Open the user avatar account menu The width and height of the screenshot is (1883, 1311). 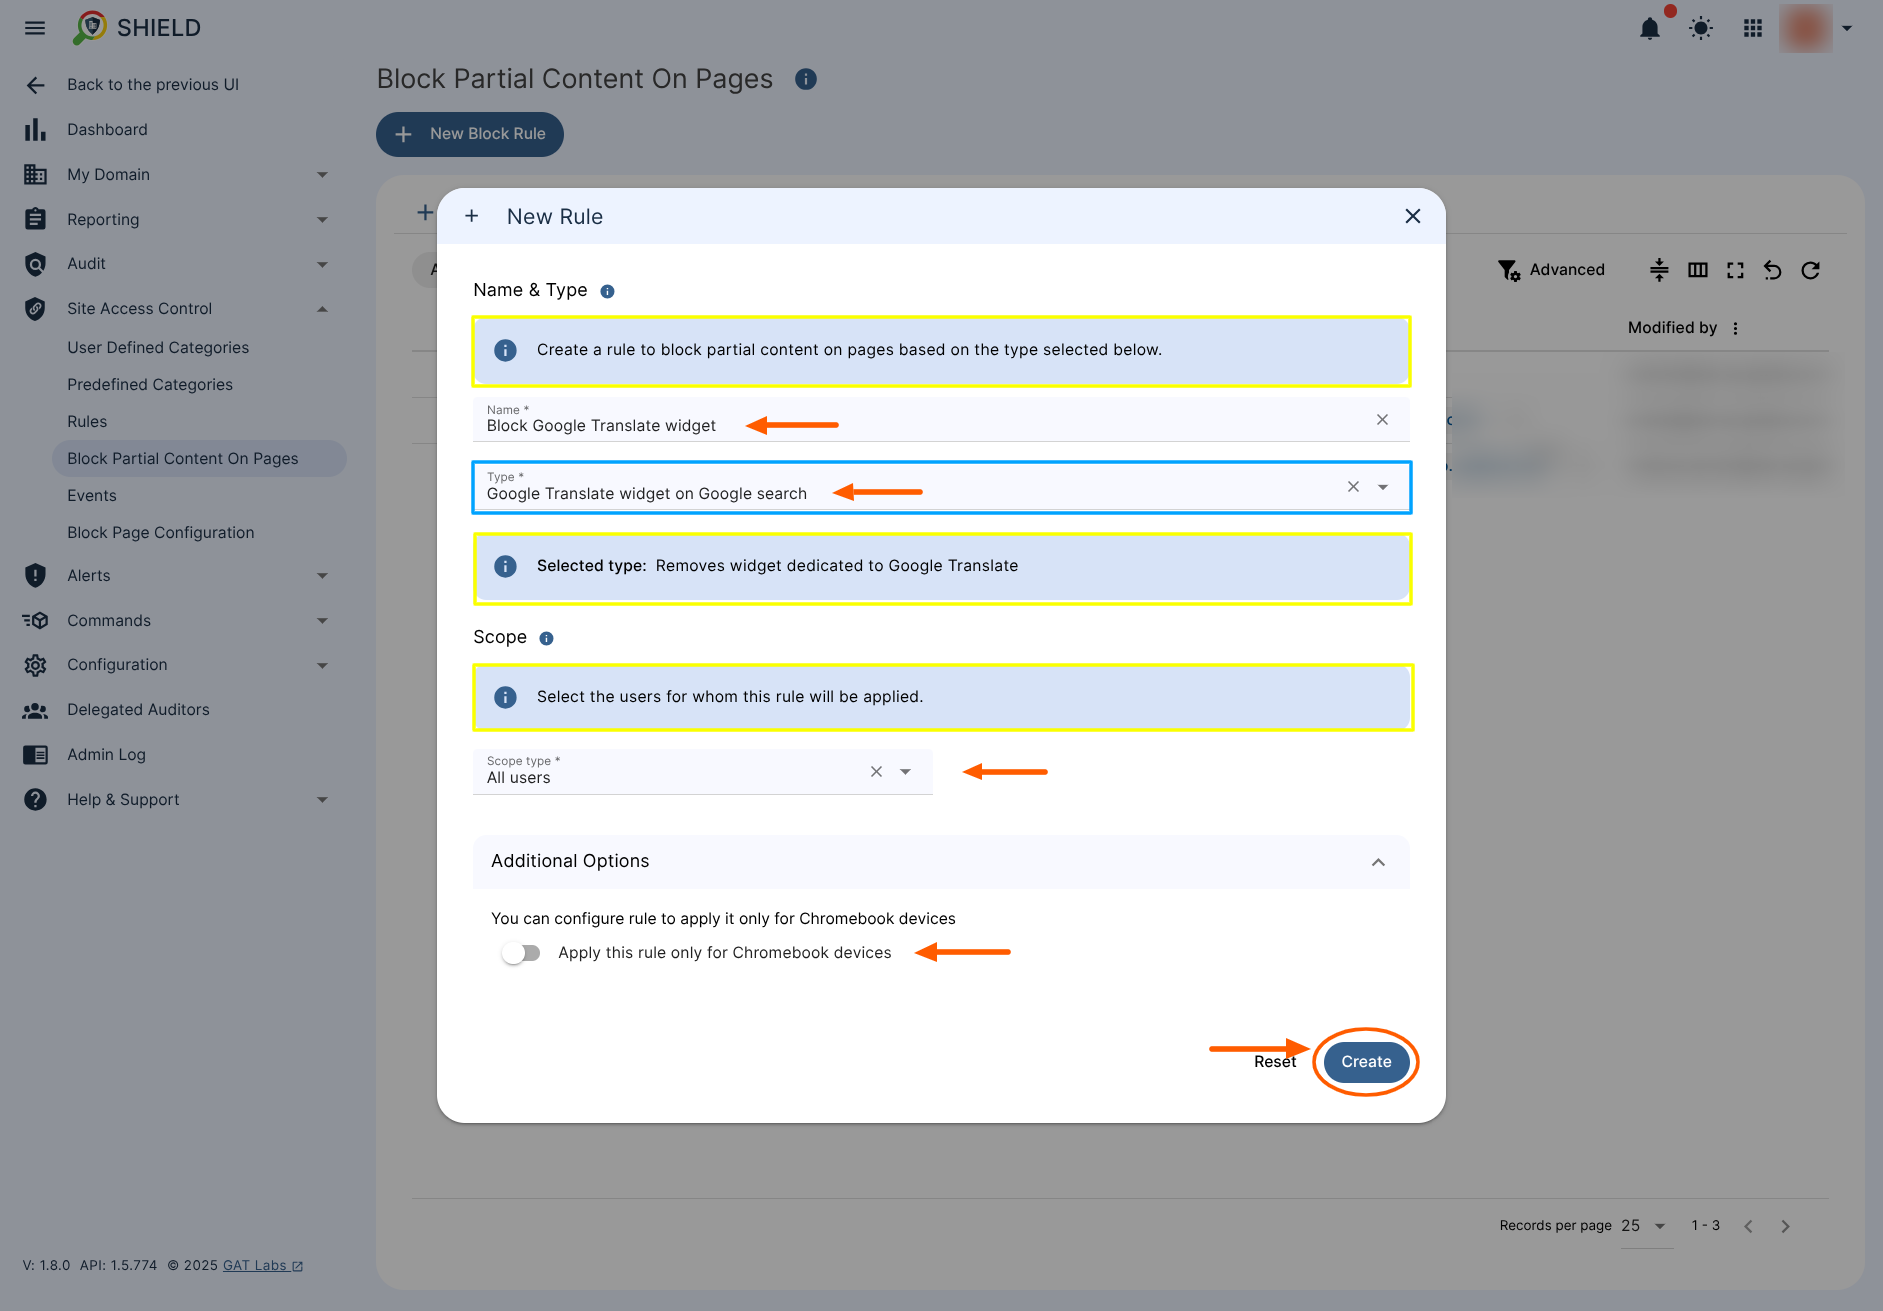[1806, 28]
